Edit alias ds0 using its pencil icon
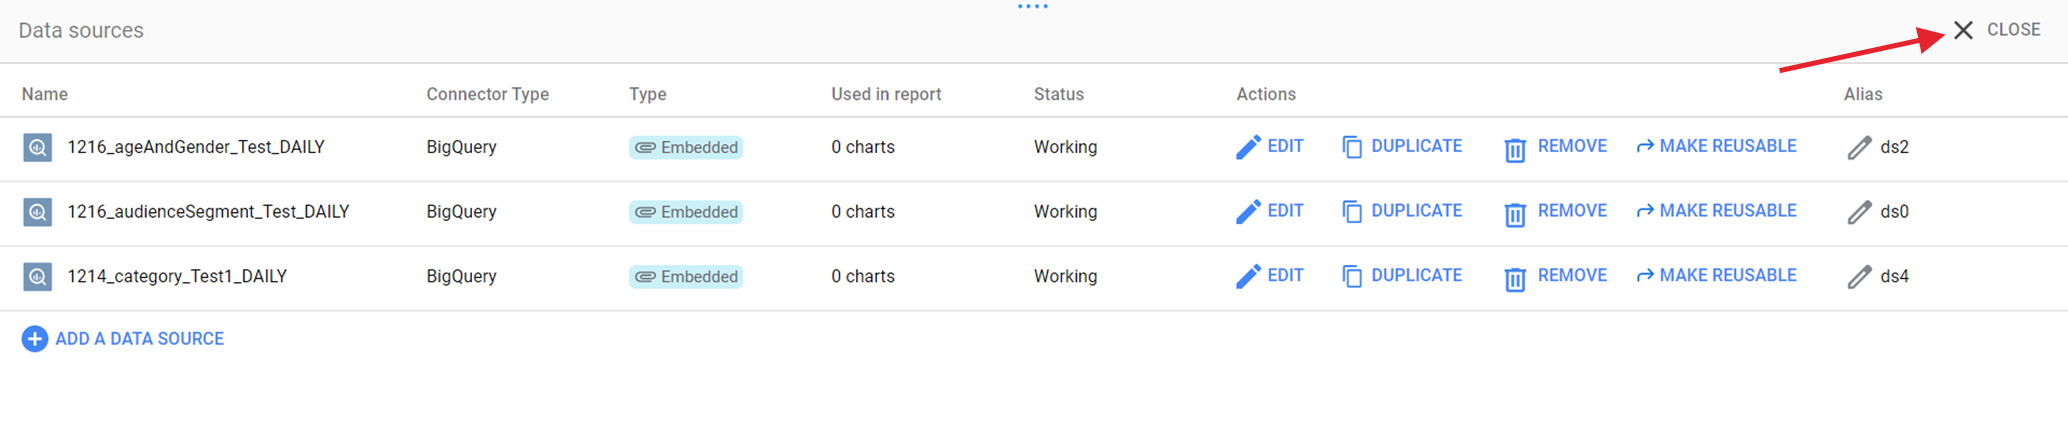Viewport: 2068px width, 432px height. point(1859,212)
